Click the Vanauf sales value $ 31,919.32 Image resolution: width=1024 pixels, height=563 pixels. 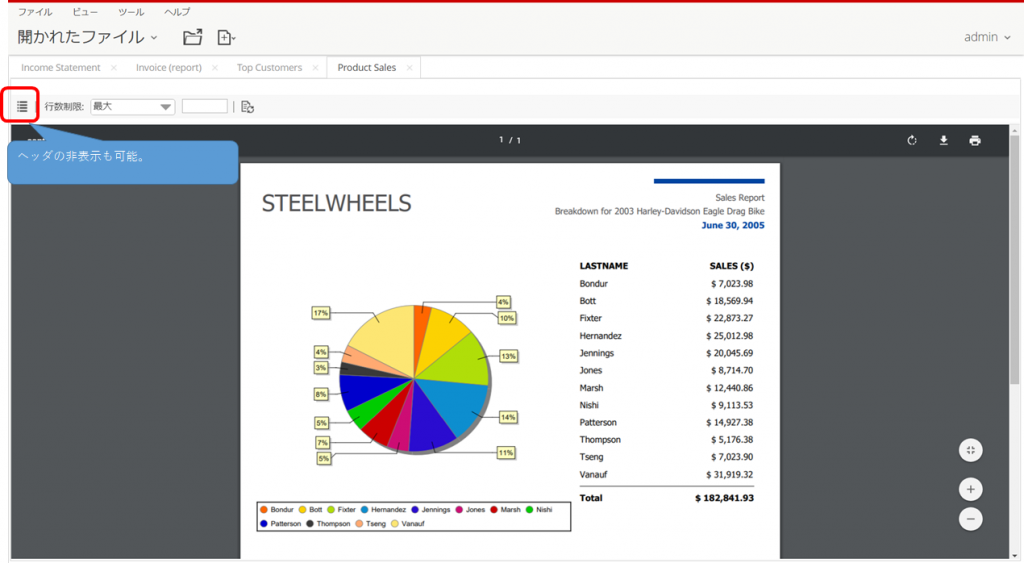[729, 475]
